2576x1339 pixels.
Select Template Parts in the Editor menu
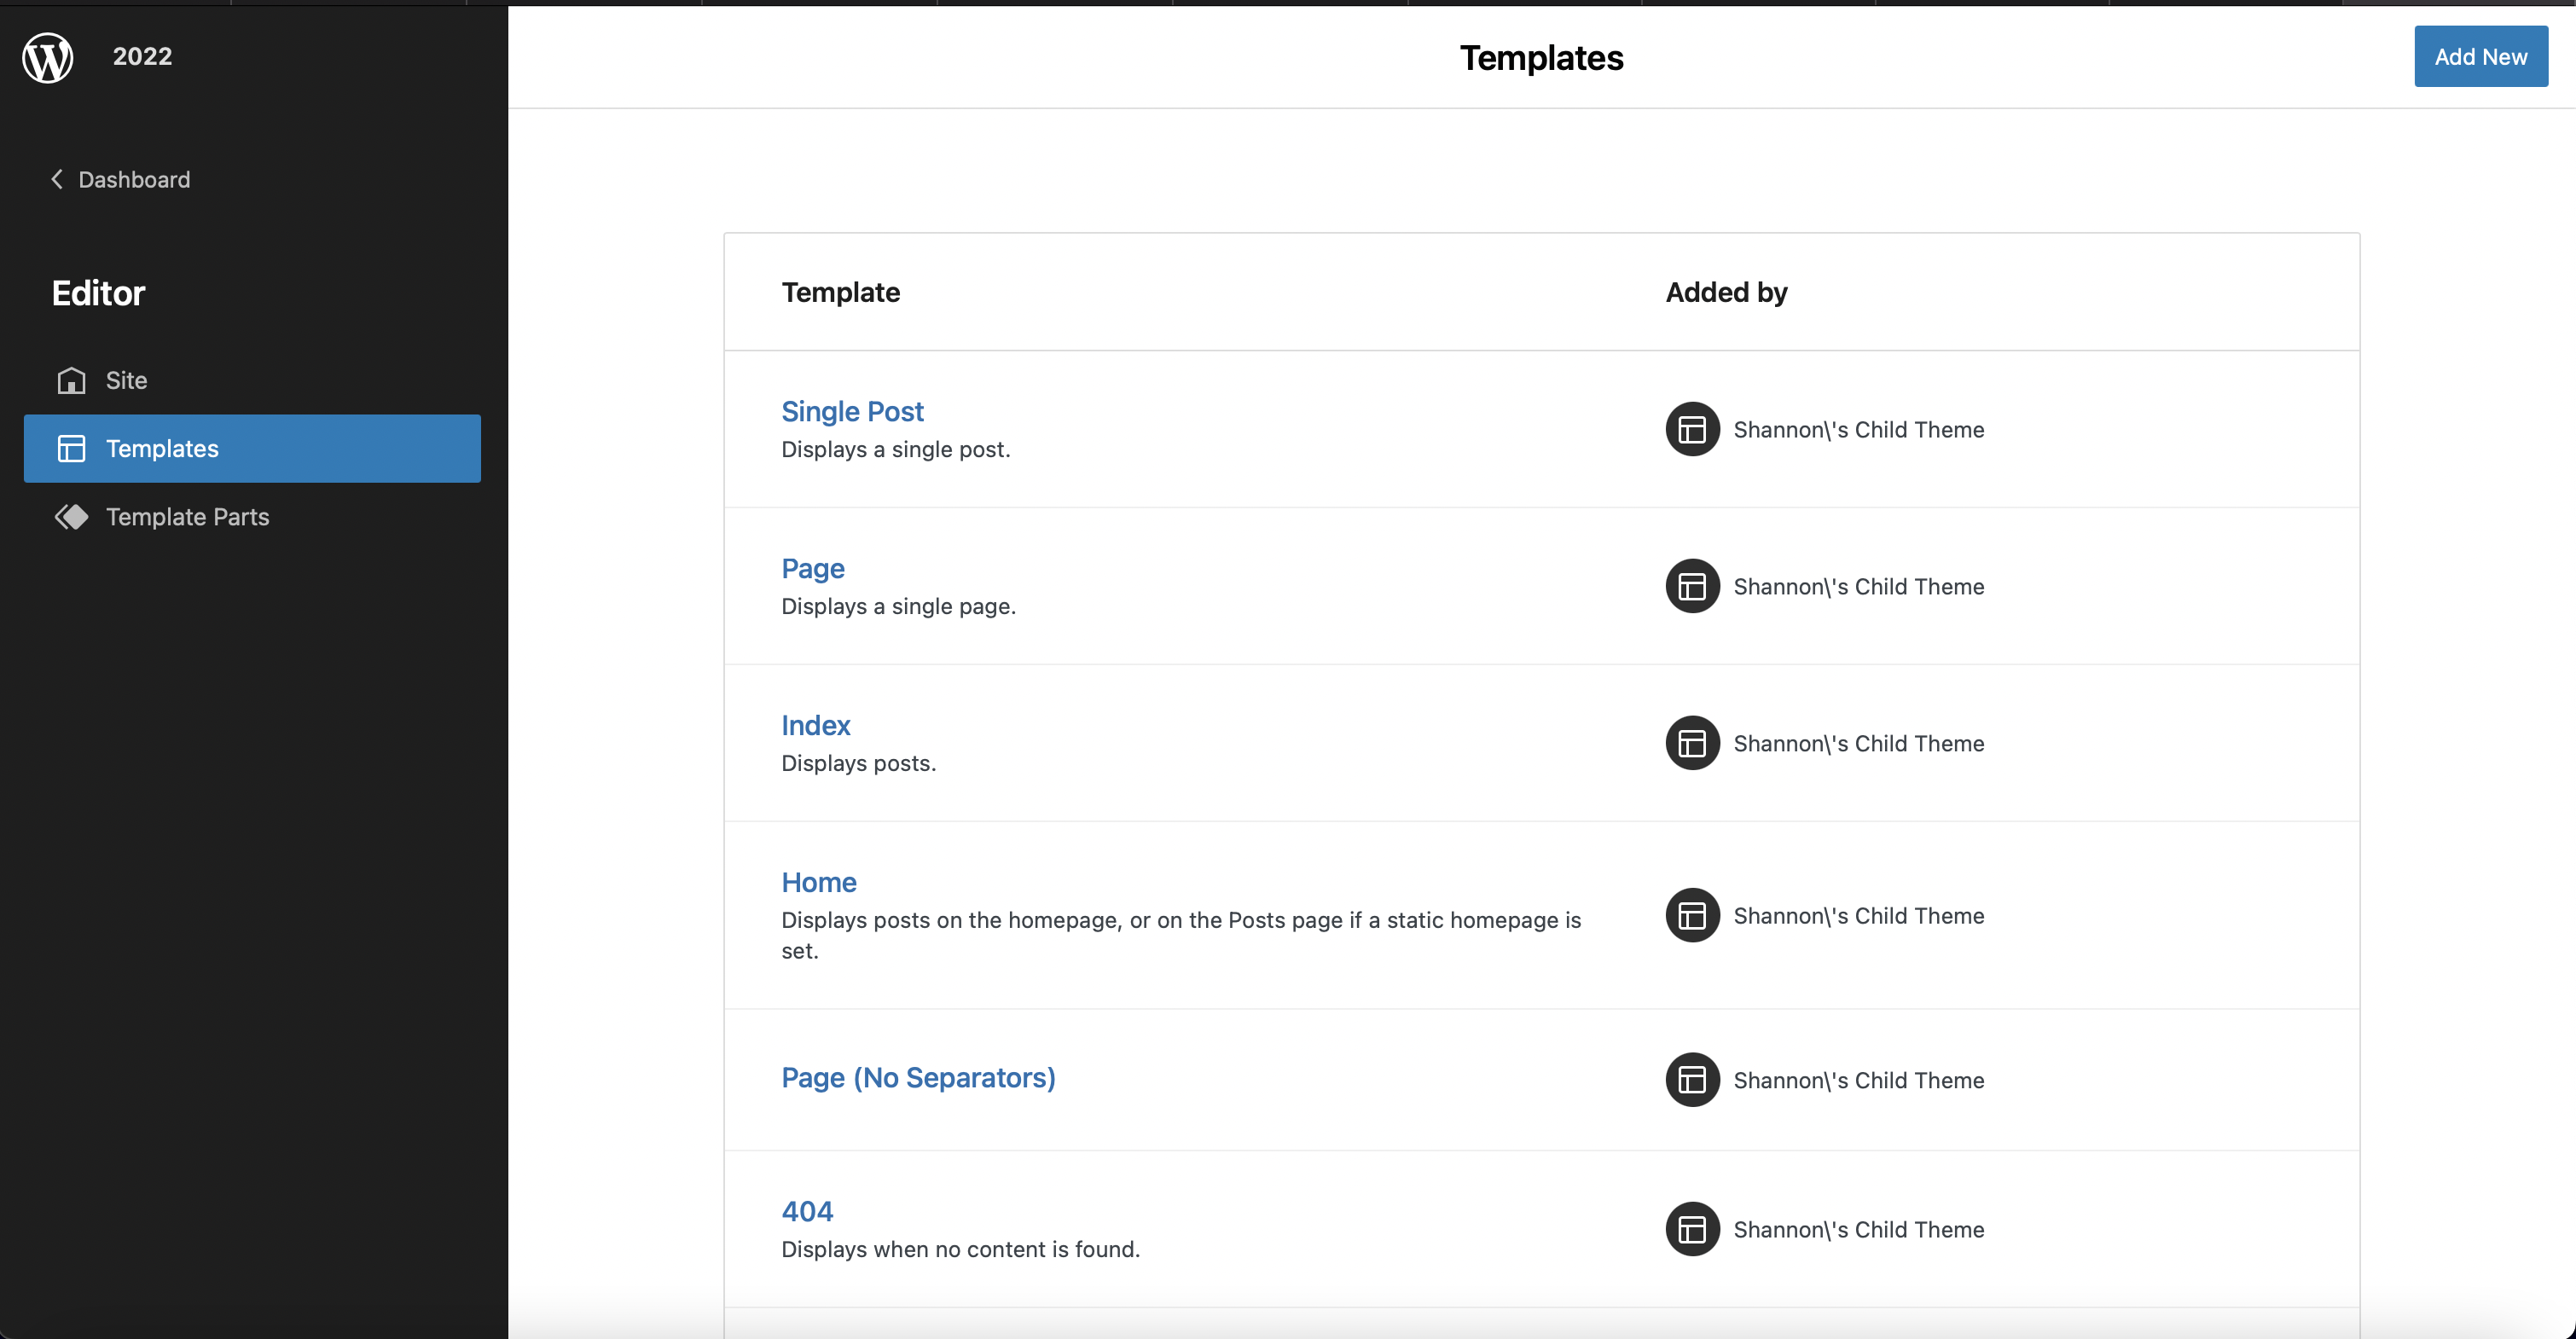click(187, 517)
